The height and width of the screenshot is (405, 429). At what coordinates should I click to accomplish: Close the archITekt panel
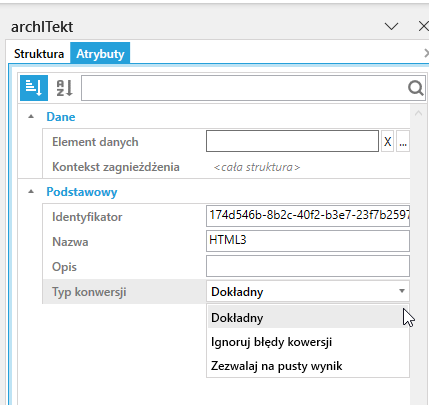tap(424, 26)
